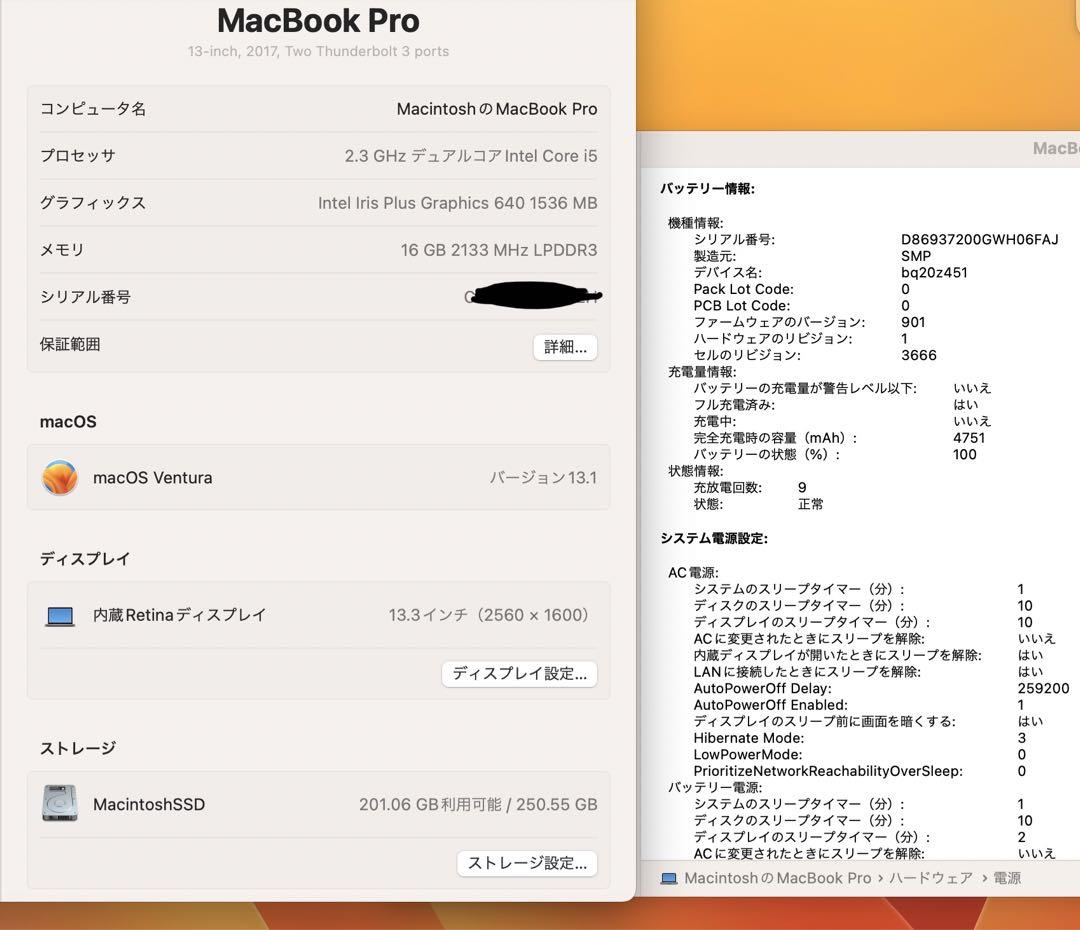This screenshot has width=1080, height=930.
Task: Click the 機種情報: section label
Action: [696, 223]
